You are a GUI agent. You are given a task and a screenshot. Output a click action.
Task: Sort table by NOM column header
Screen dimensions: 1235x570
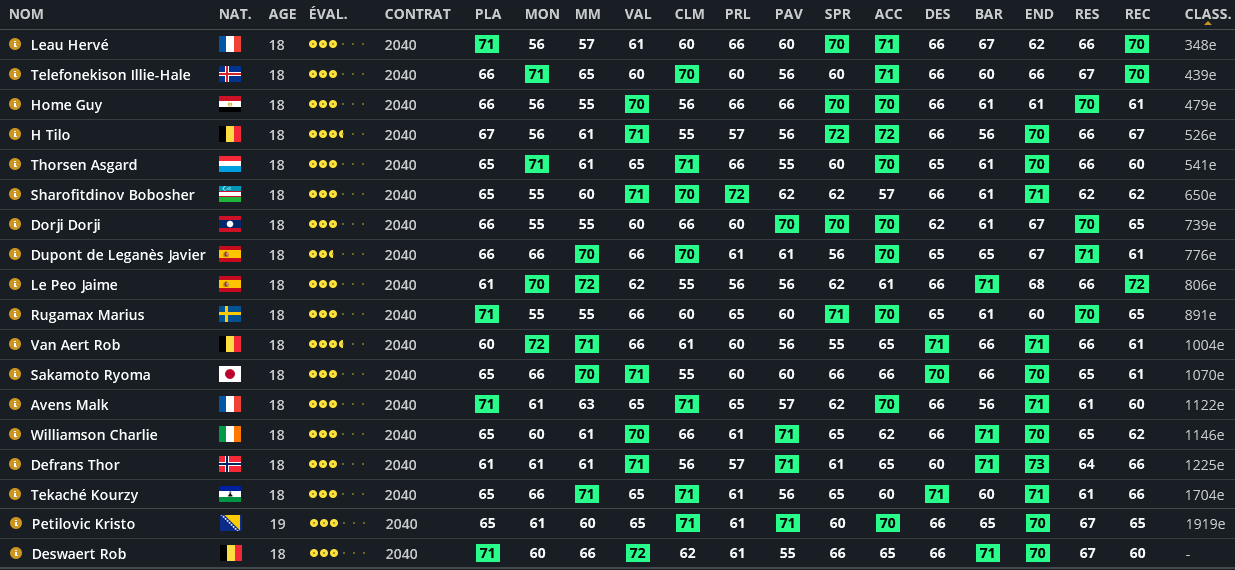(x=26, y=14)
